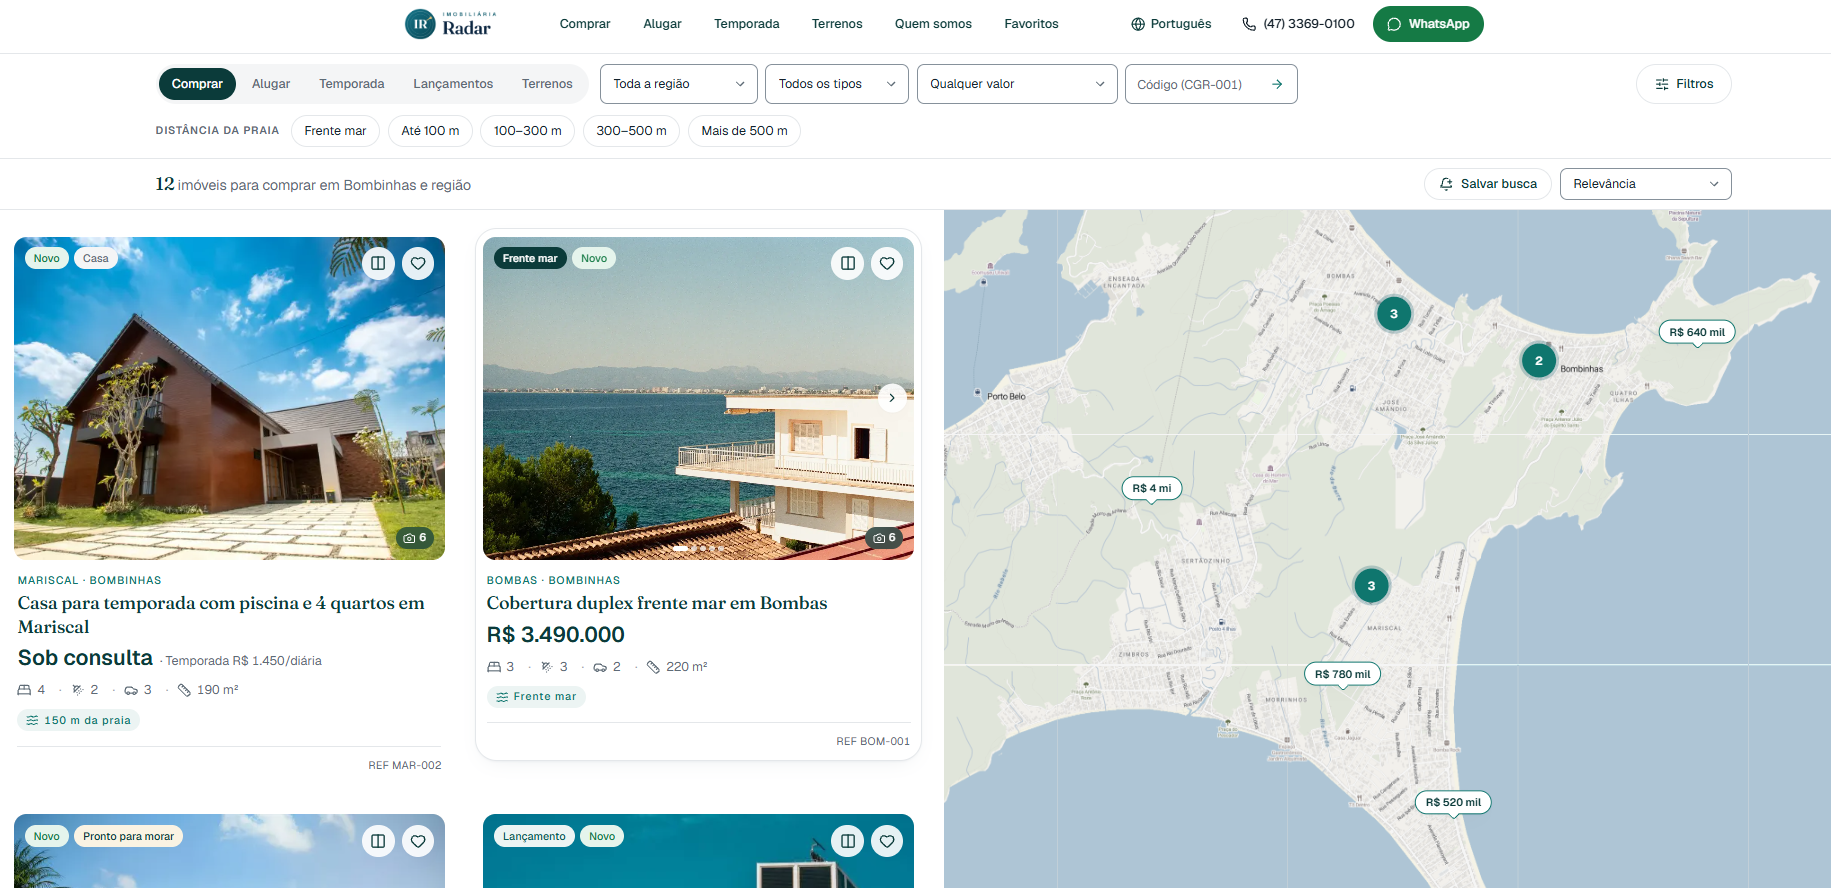The height and width of the screenshot is (888, 1831).
Task: Select the Alugar search tab
Action: 271,84
